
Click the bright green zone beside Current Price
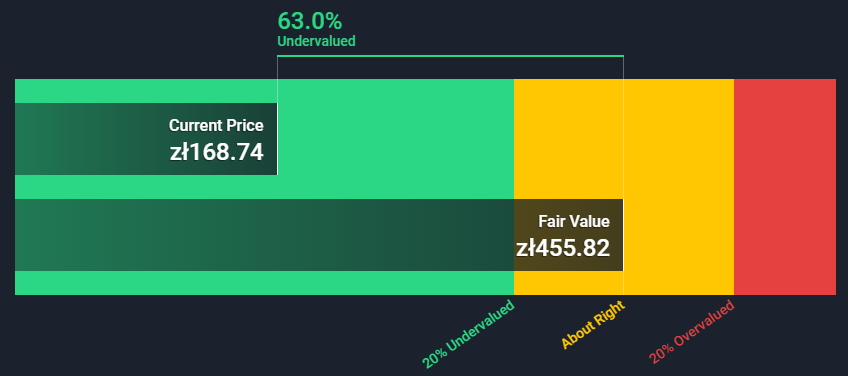pos(395,139)
